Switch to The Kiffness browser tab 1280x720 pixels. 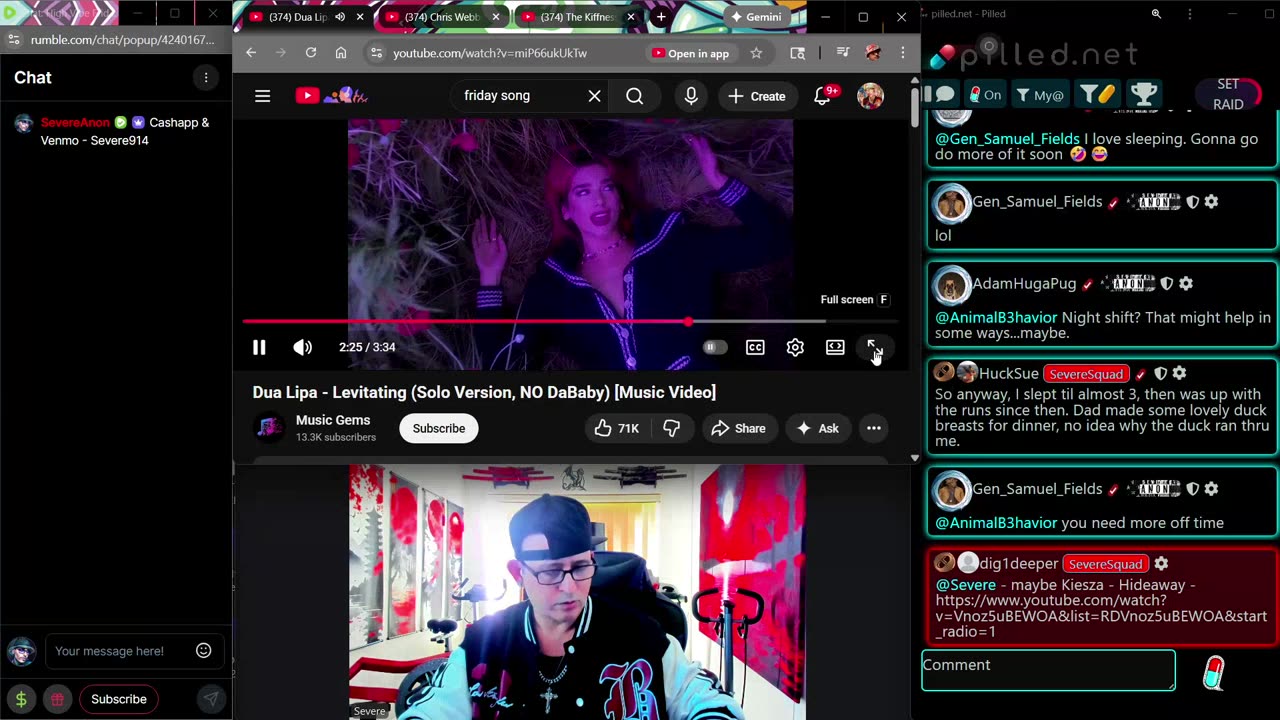click(576, 17)
